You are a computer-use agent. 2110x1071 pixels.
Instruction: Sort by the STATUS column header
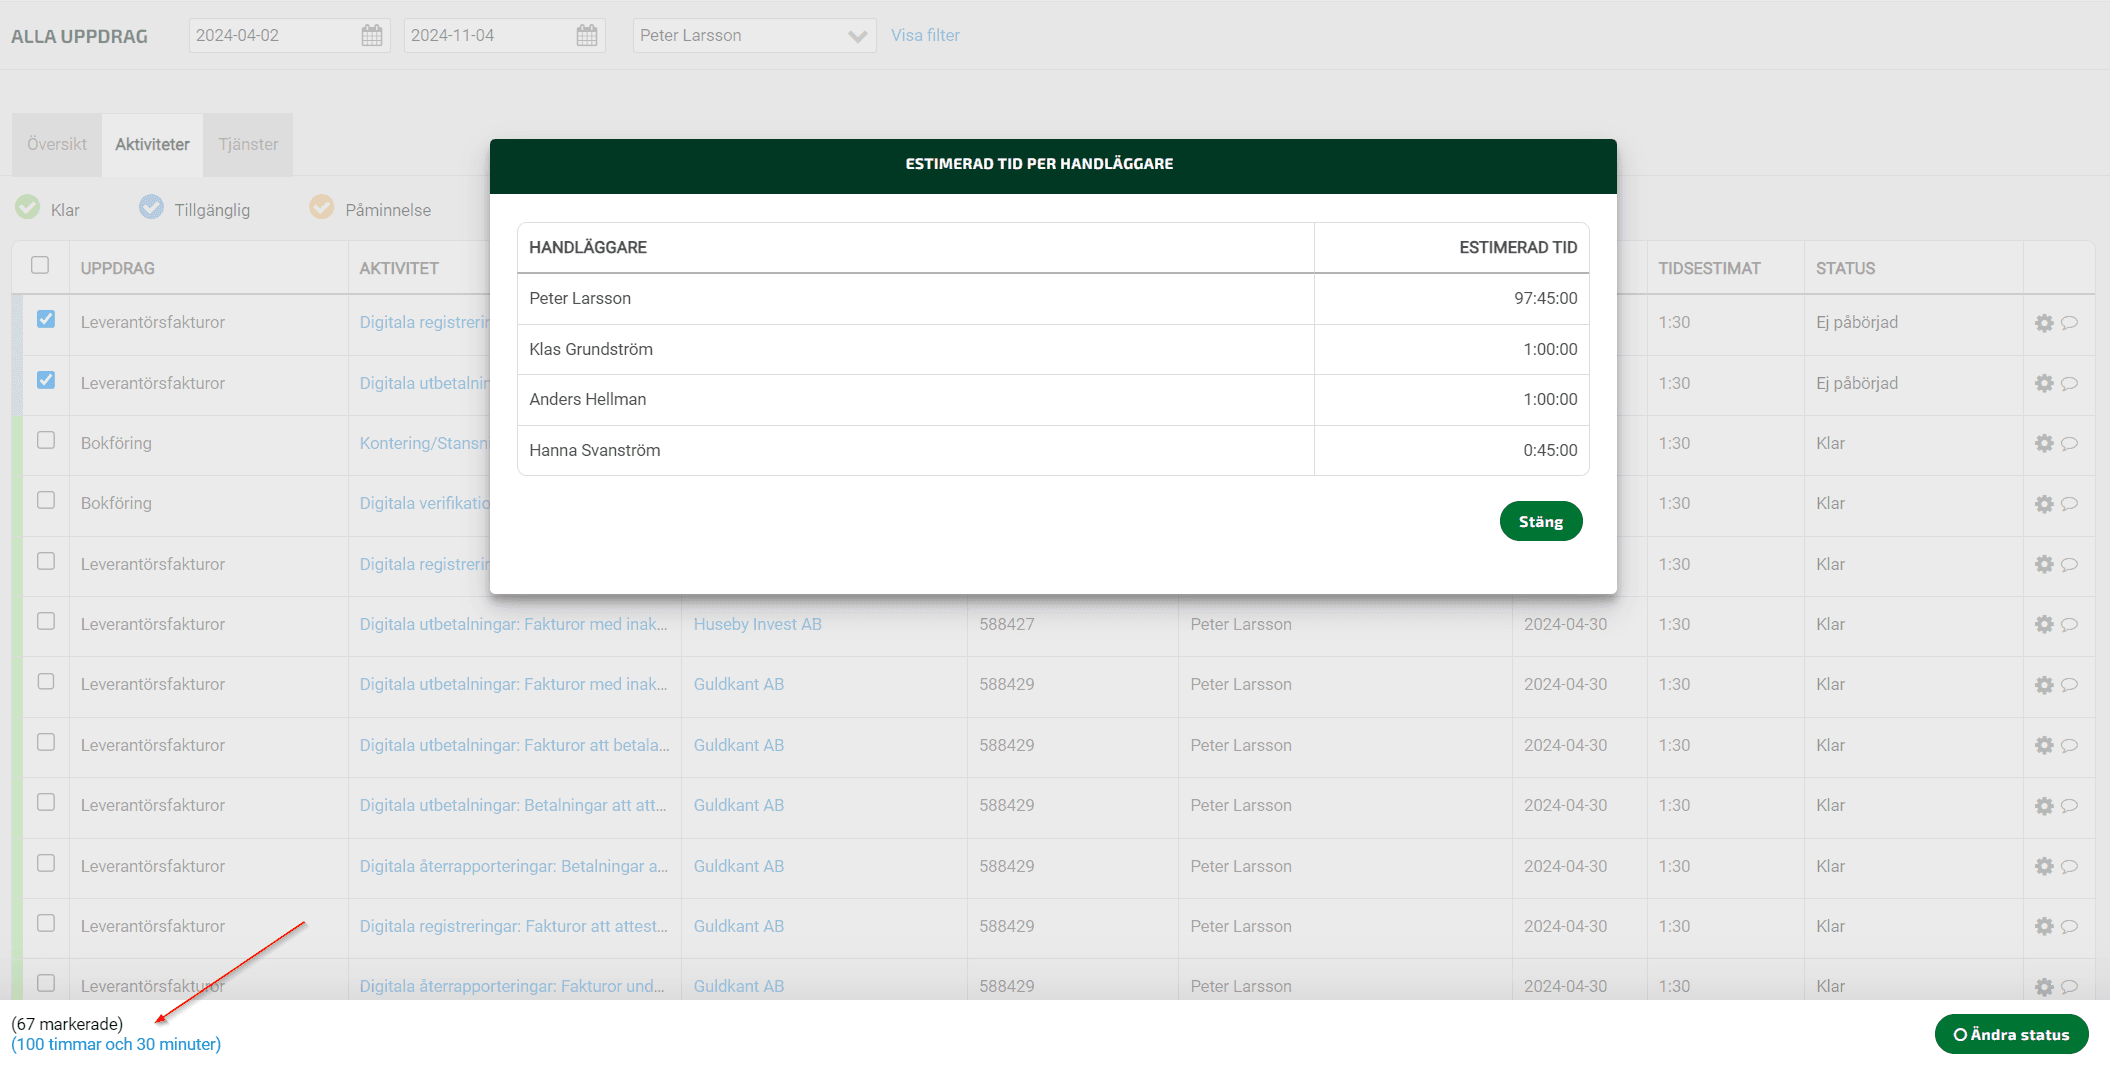tap(1845, 269)
